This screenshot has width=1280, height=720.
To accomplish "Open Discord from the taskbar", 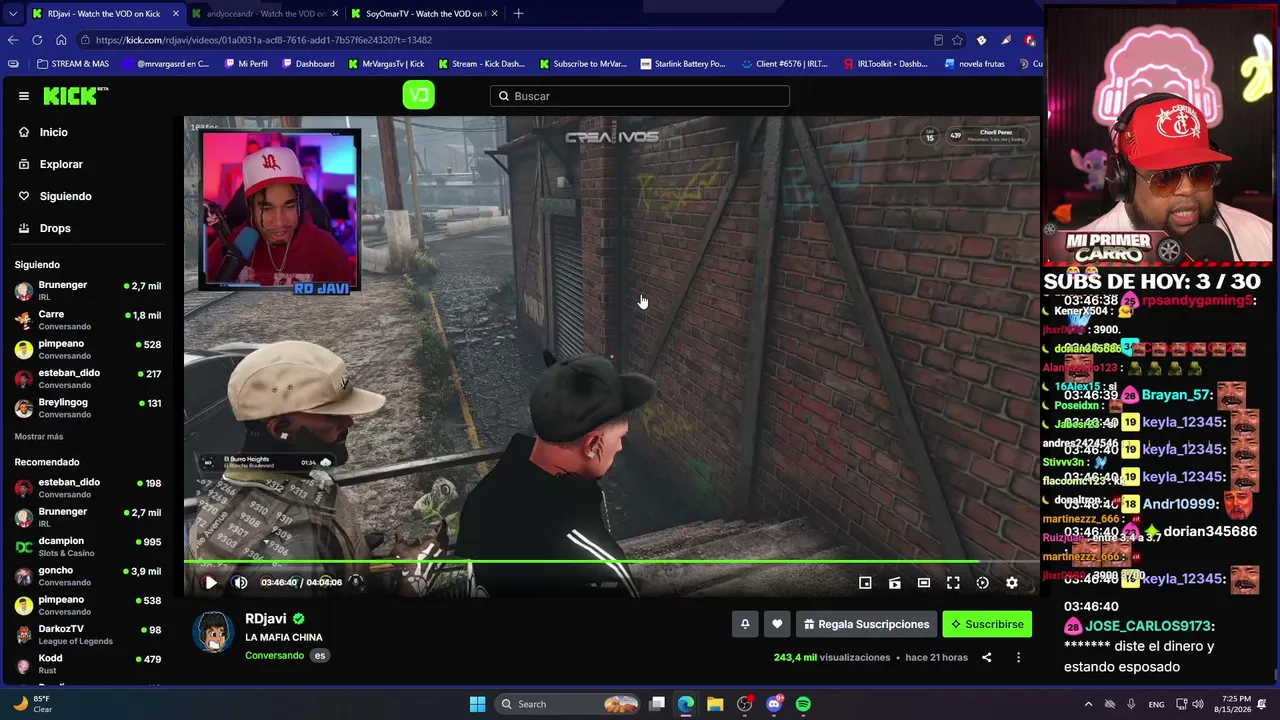I will (x=774, y=704).
